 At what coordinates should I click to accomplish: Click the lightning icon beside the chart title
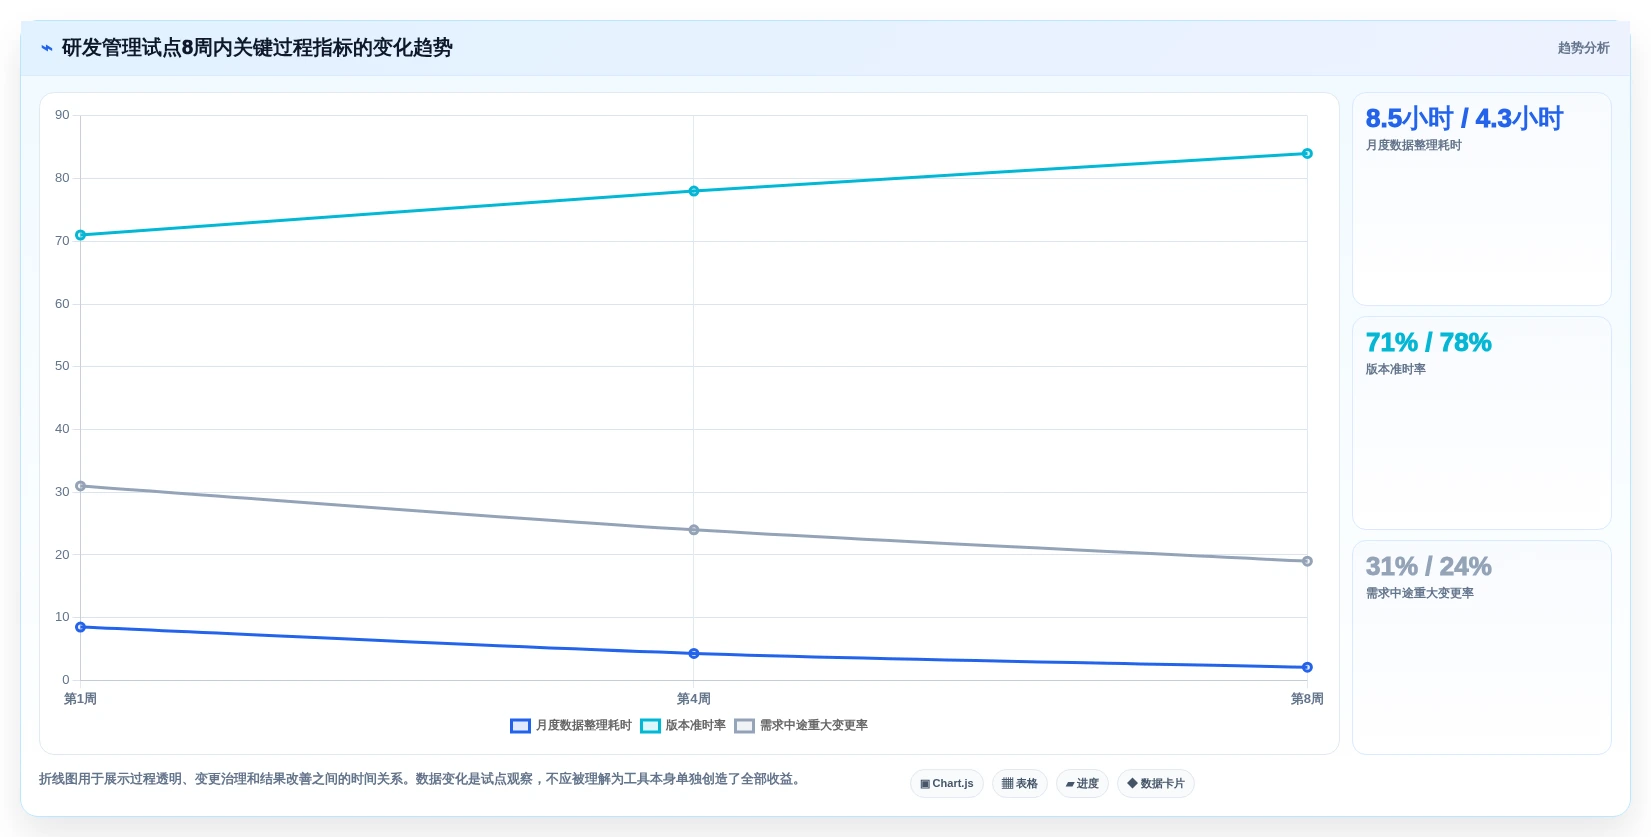click(x=47, y=48)
